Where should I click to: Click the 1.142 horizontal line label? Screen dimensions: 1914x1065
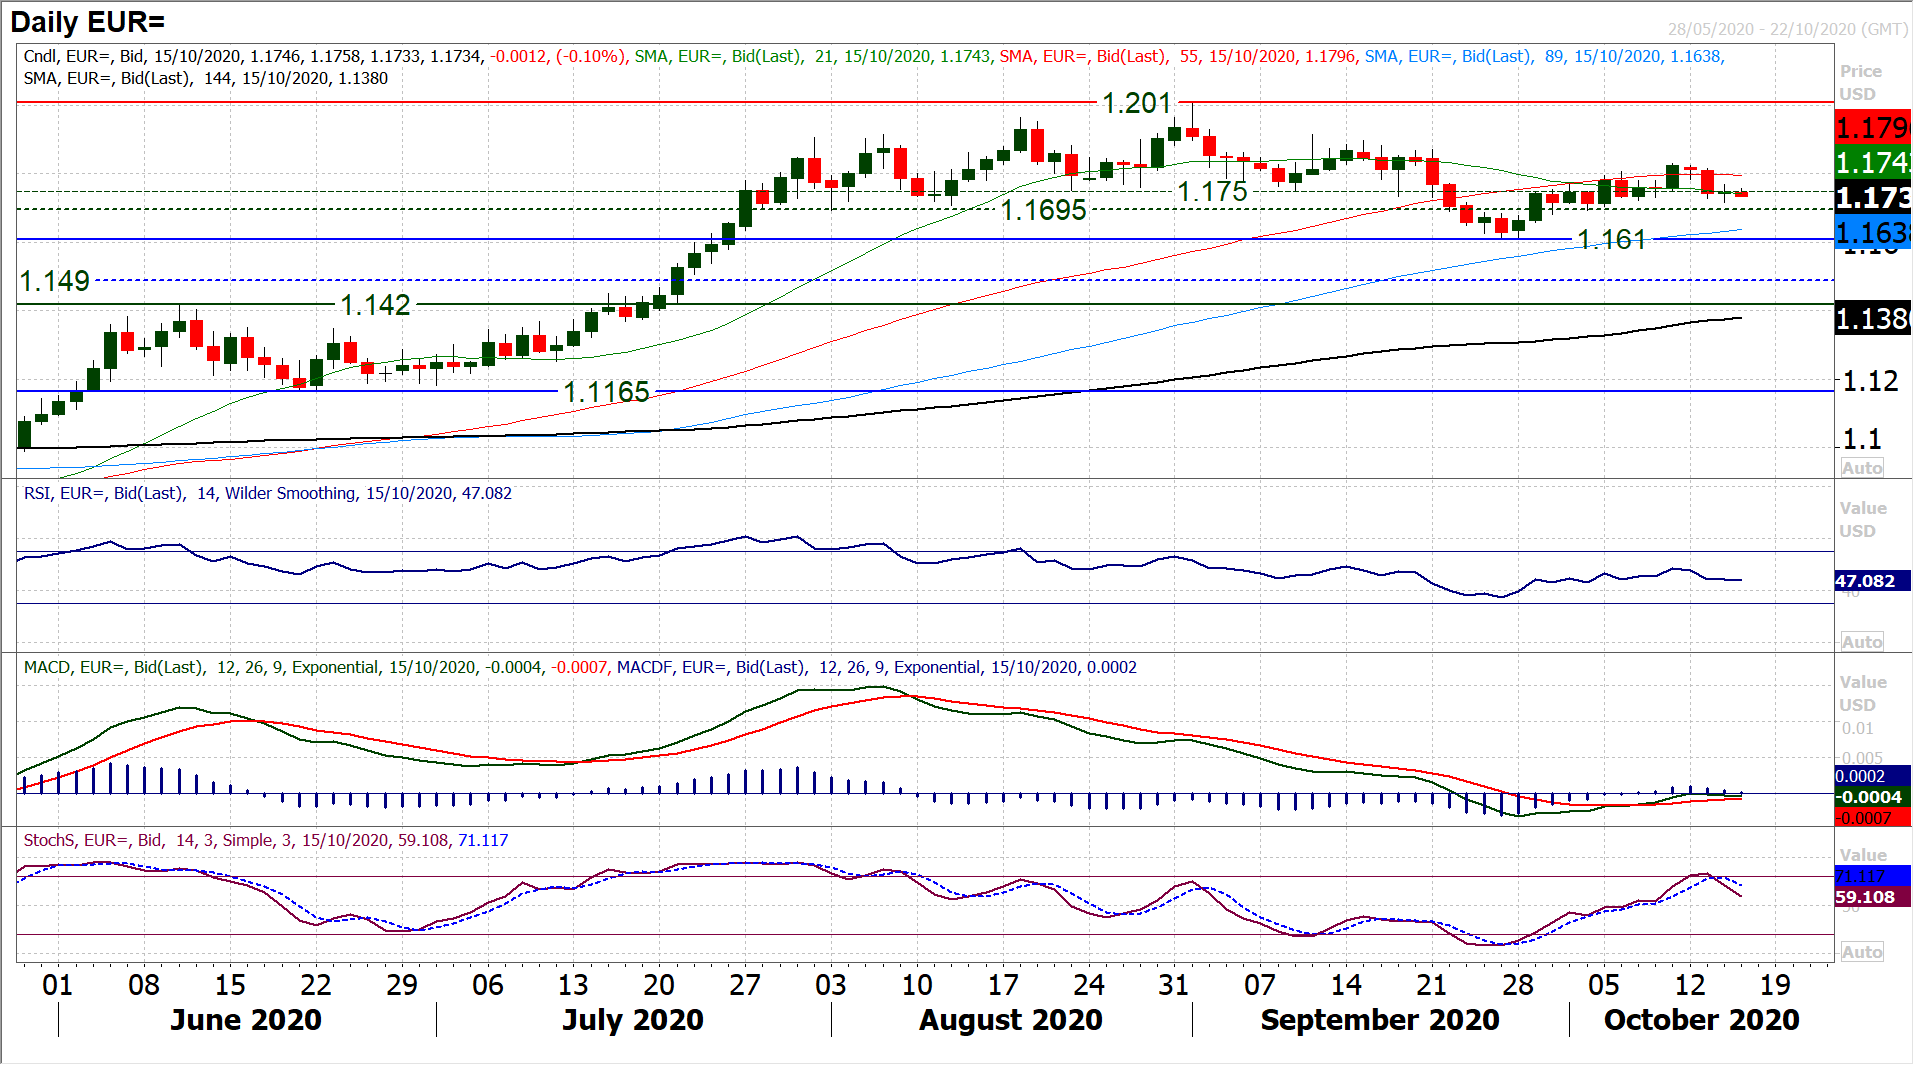click(375, 305)
